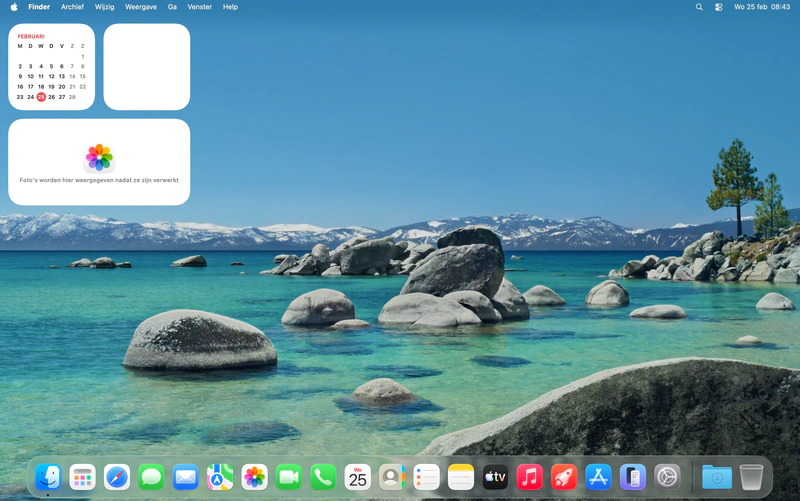Click the date and time Wo 25 feb
The height and width of the screenshot is (501, 800).
(x=762, y=7)
